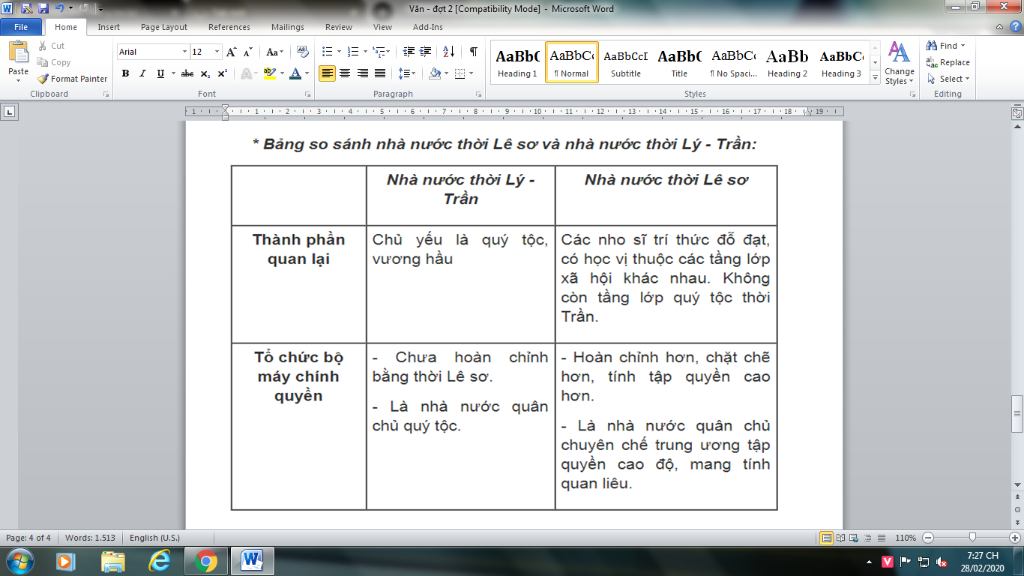The image size is (1024, 576).
Task: Click the tab selector at ruler corner
Action: point(9,112)
